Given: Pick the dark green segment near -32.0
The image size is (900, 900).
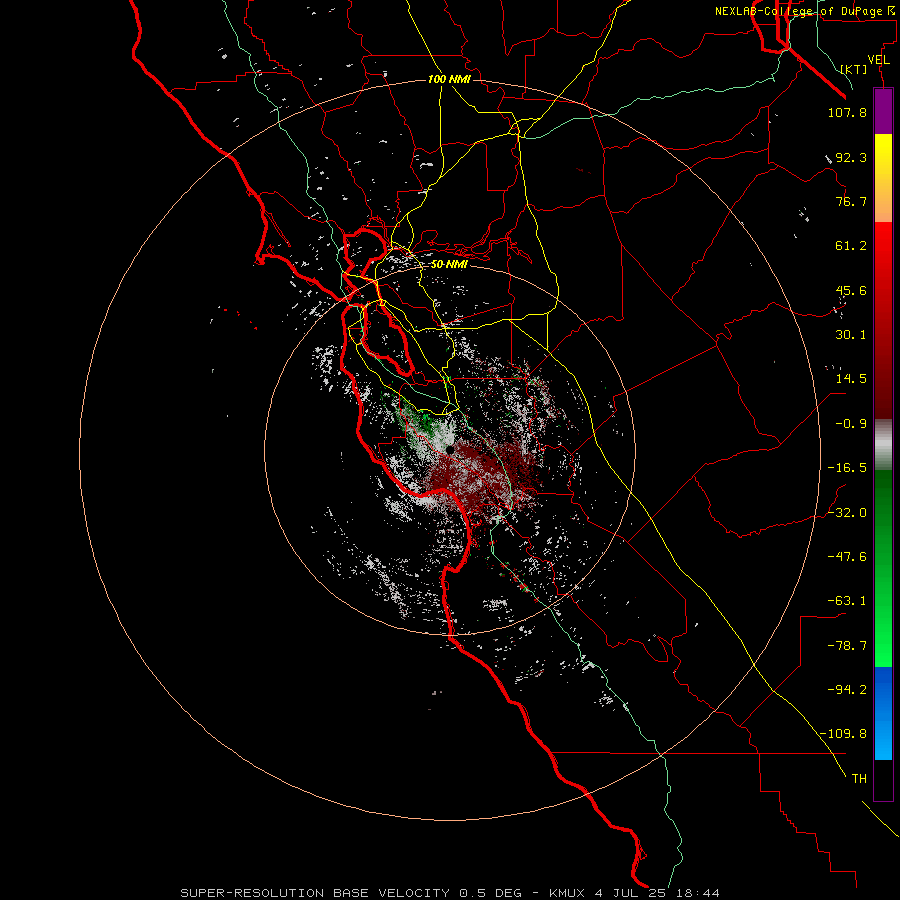Looking at the screenshot, I should coord(883,513).
